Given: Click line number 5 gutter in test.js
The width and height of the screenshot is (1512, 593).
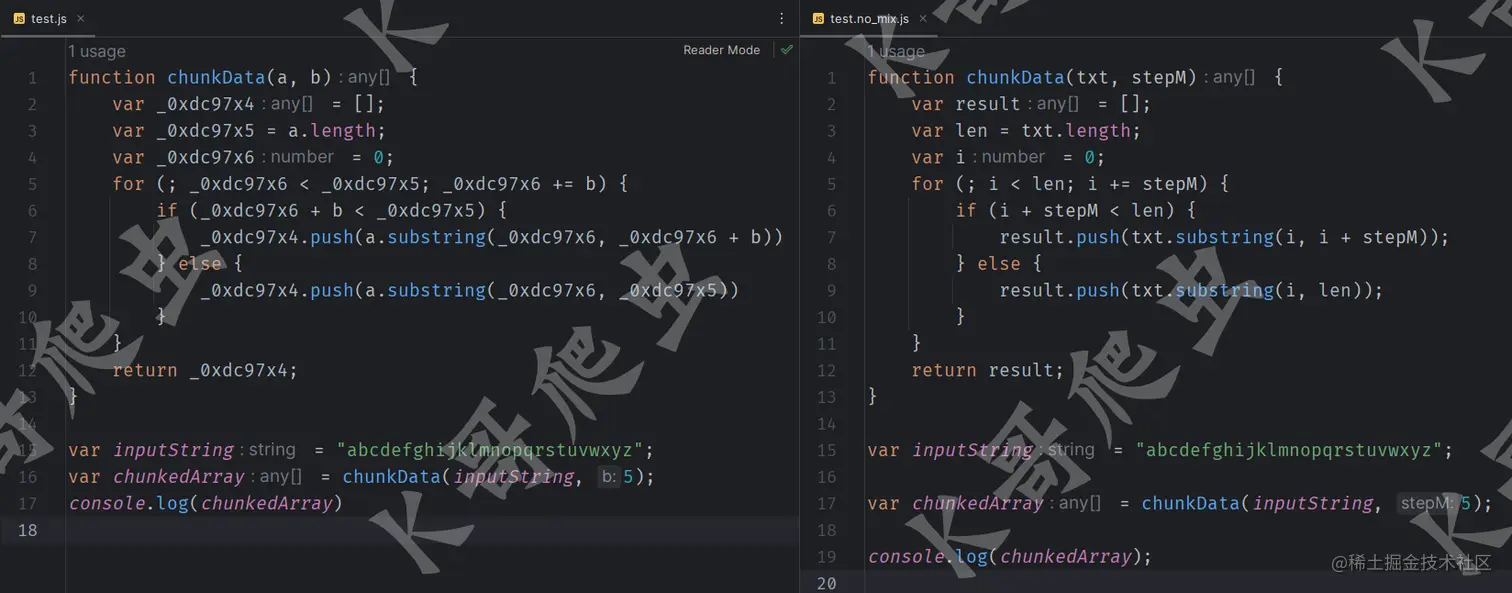Looking at the screenshot, I should click(32, 184).
